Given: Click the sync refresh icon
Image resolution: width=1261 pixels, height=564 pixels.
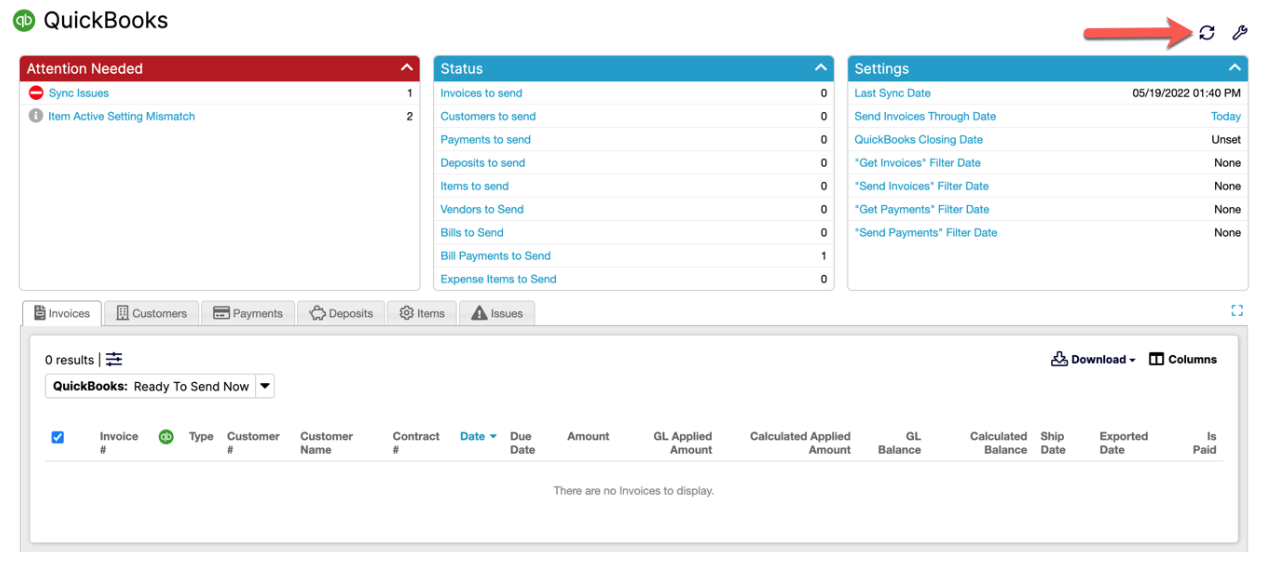Looking at the screenshot, I should click(x=1207, y=33).
